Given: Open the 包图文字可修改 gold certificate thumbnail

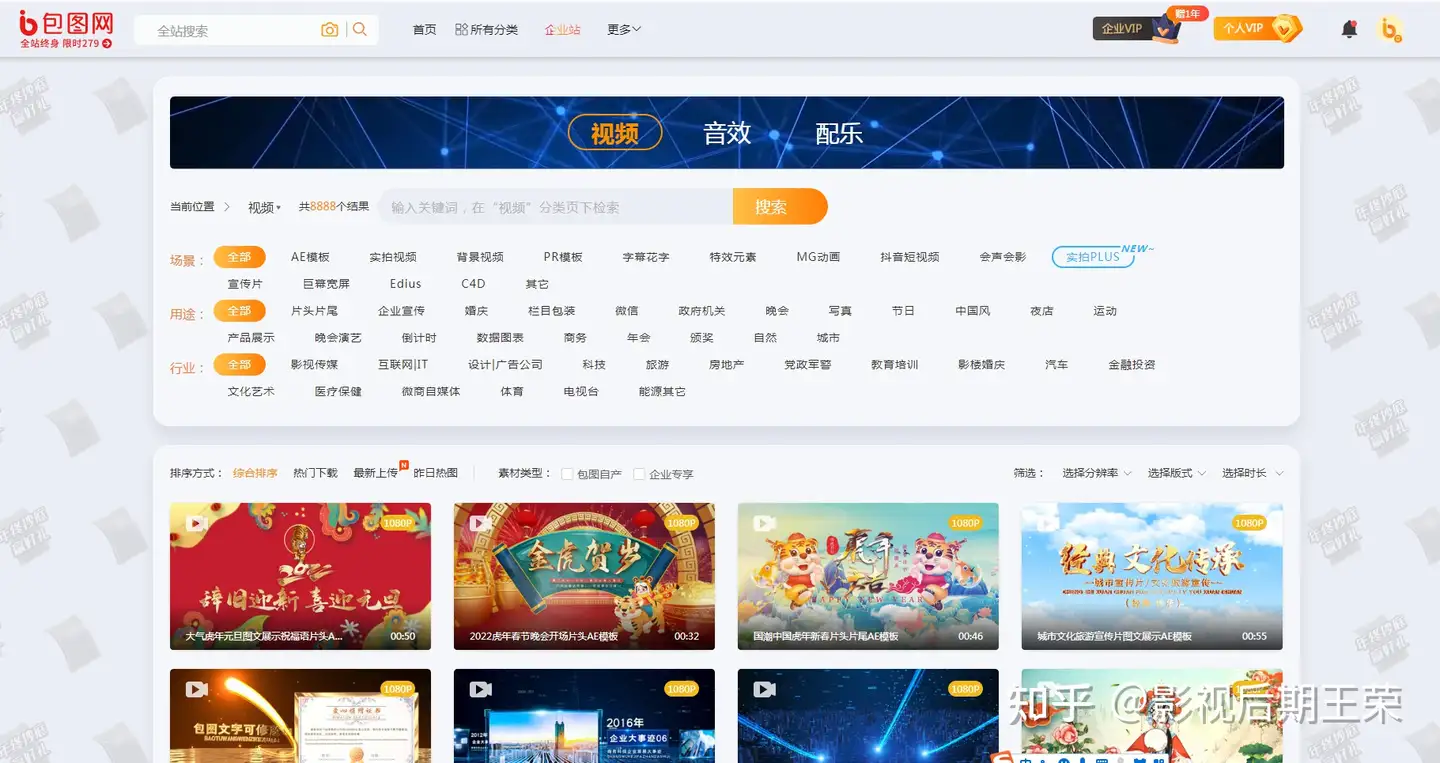Looking at the screenshot, I should [300, 716].
